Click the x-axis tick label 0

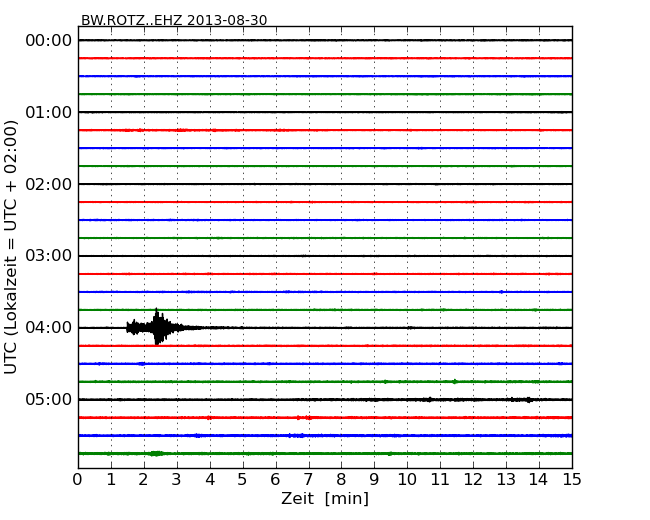click(x=78, y=480)
